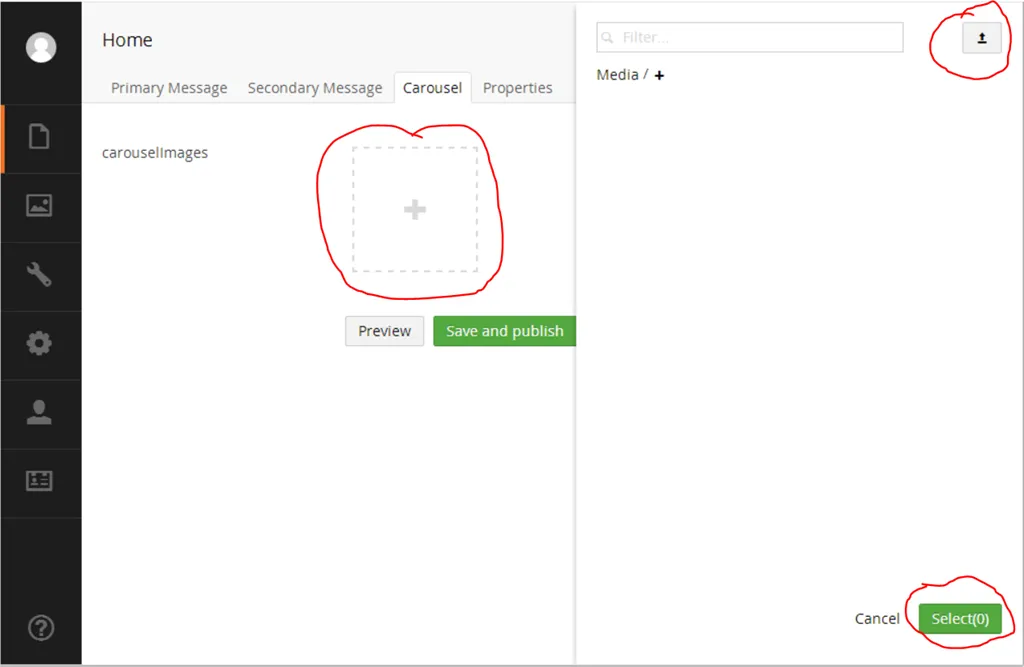
Task: Open the Content section document icon
Action: [39, 137]
